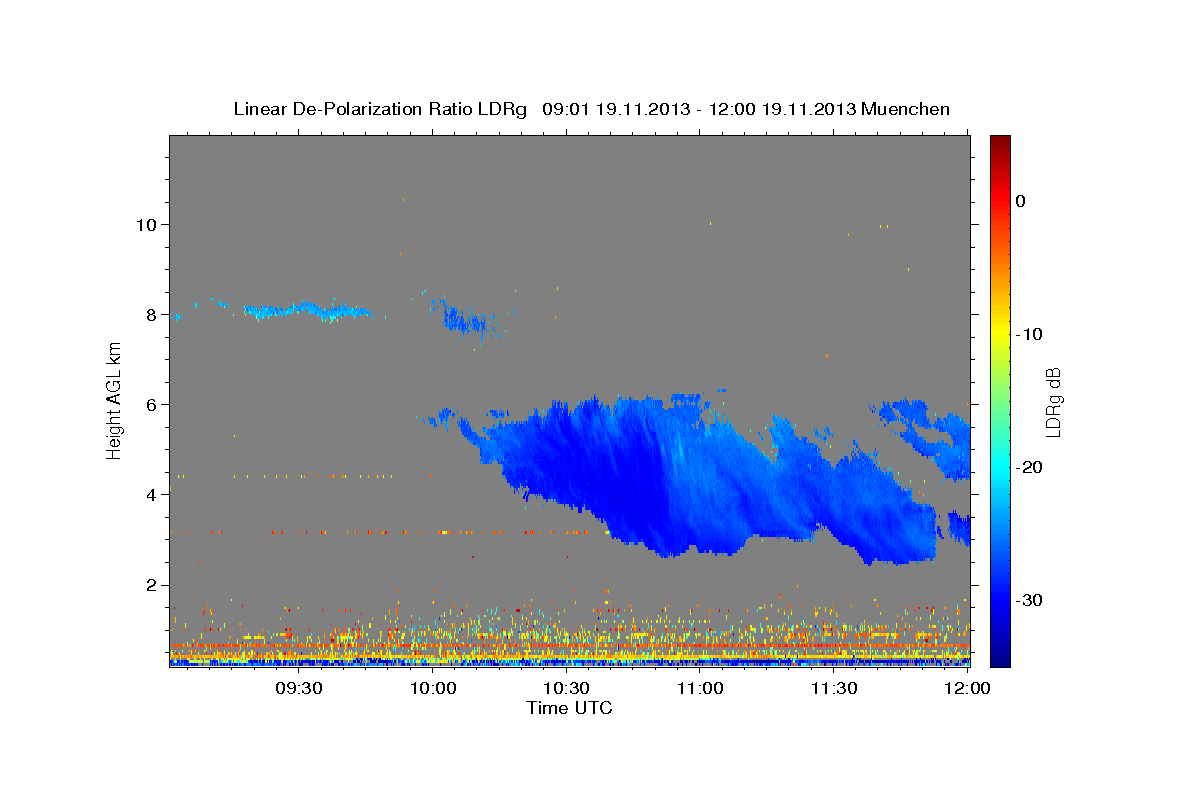The width and height of the screenshot is (1200, 800).
Task: Click the 11:30 time tick label
Action: click(x=834, y=688)
